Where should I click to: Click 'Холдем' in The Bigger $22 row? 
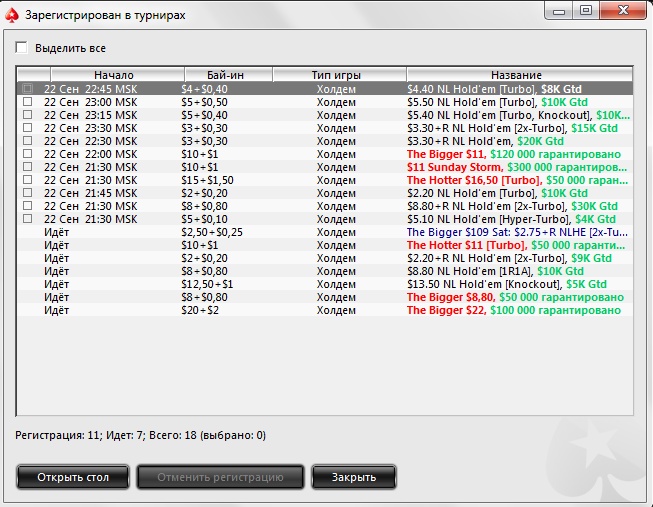[336, 310]
